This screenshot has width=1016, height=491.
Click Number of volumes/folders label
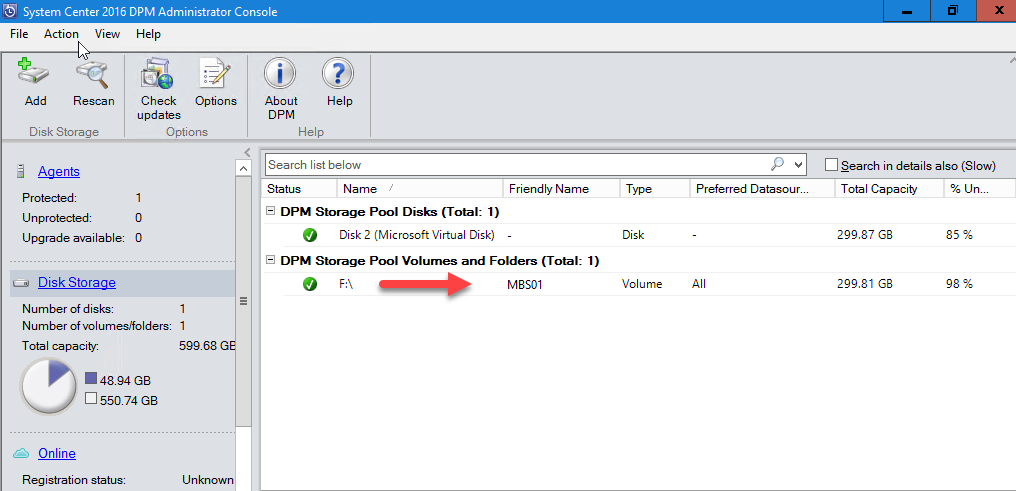97,326
